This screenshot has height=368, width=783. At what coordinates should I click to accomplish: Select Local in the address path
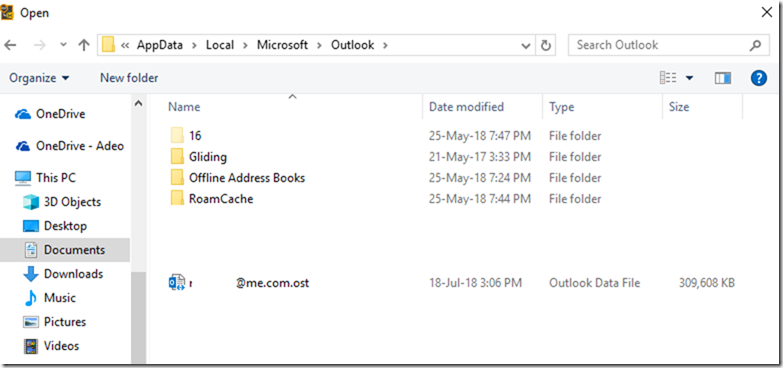click(x=220, y=45)
